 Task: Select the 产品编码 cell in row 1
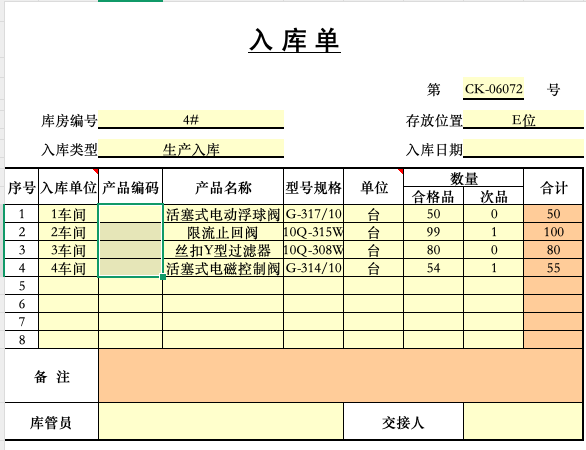(130, 214)
